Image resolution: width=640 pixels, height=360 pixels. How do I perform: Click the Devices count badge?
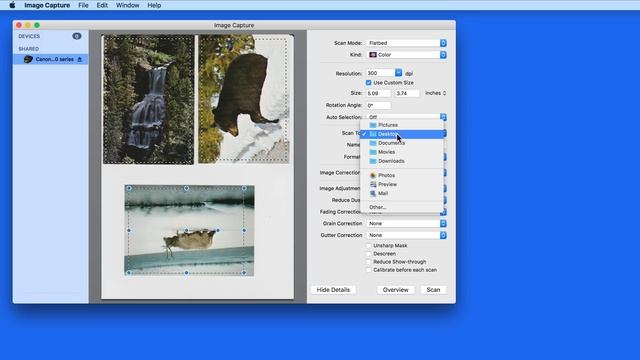point(76,36)
